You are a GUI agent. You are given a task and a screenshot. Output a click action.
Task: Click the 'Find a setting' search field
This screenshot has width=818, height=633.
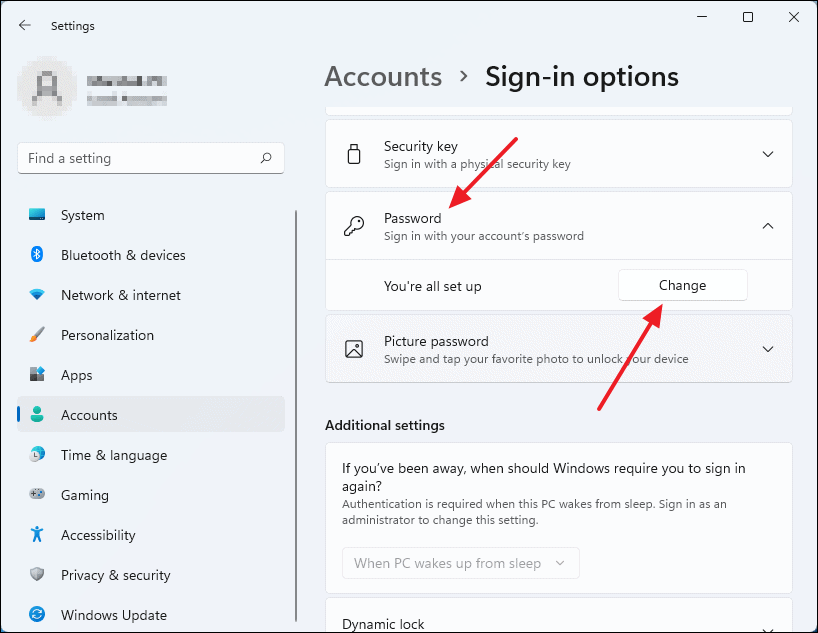click(150, 158)
